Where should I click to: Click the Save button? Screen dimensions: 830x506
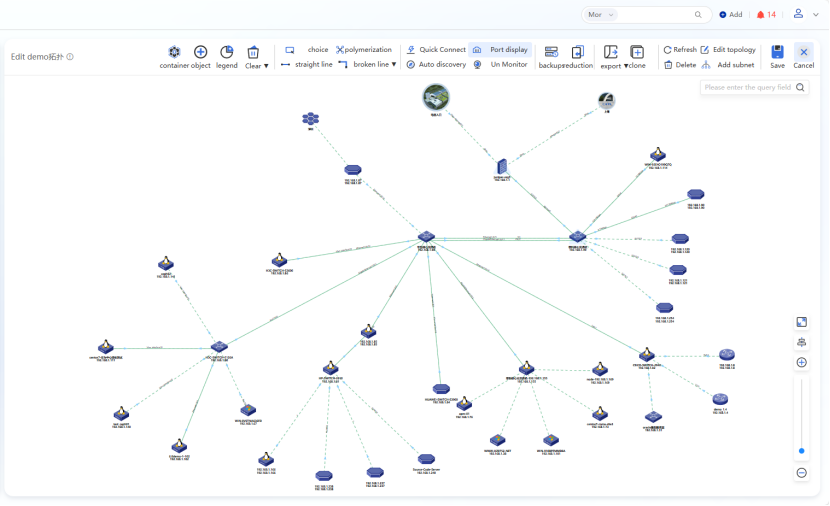777,56
